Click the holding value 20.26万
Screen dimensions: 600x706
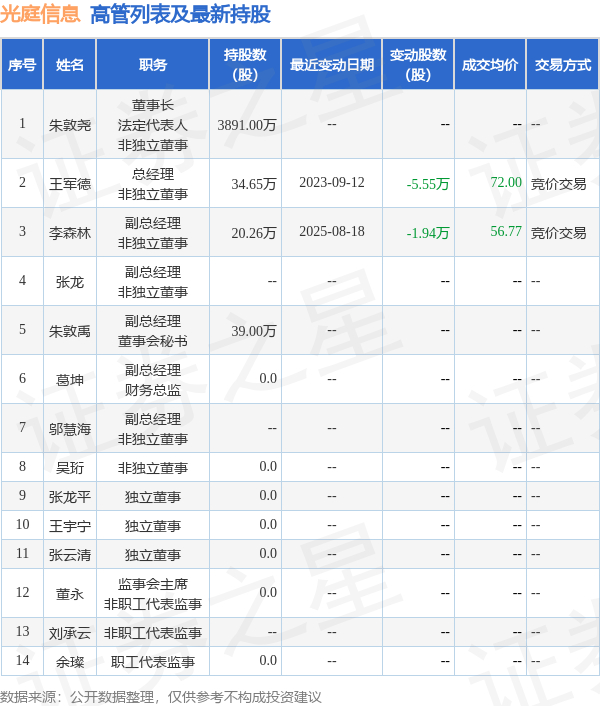click(254, 233)
